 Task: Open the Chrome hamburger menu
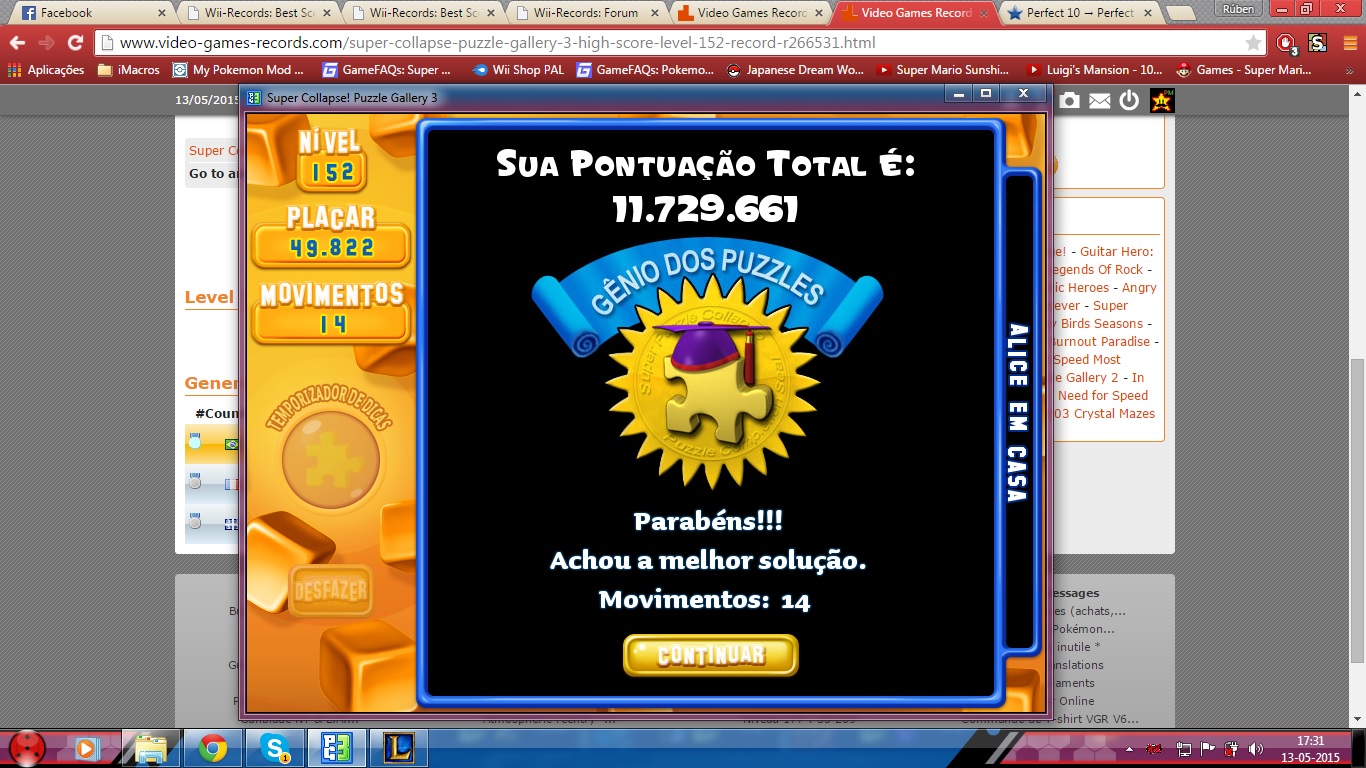coord(1349,43)
